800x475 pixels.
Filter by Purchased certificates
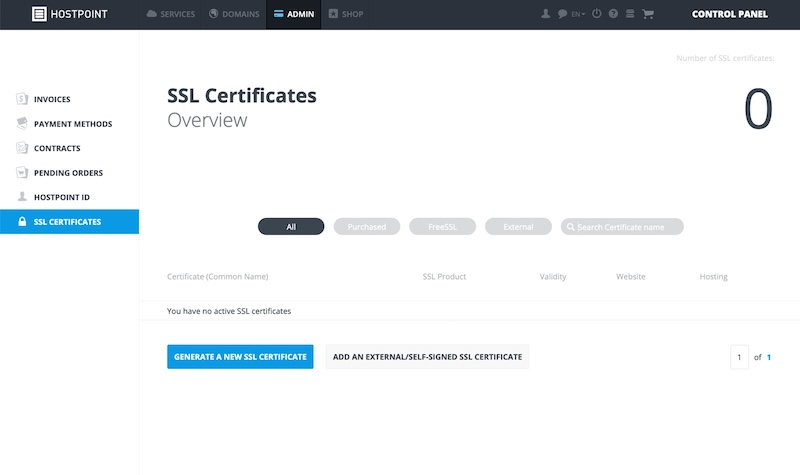click(x=367, y=227)
